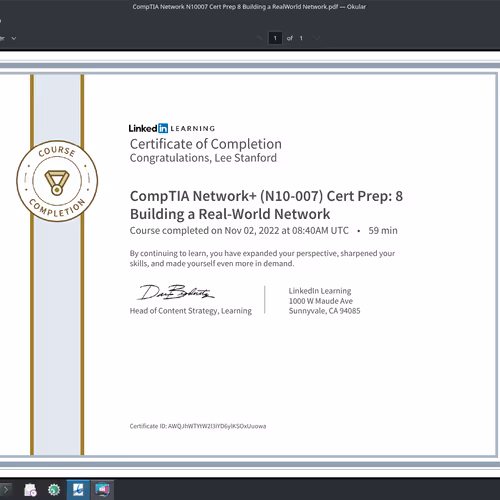The width and height of the screenshot is (500, 500).
Task: Click the Certificate ID line at the bottom
Action: point(198,426)
